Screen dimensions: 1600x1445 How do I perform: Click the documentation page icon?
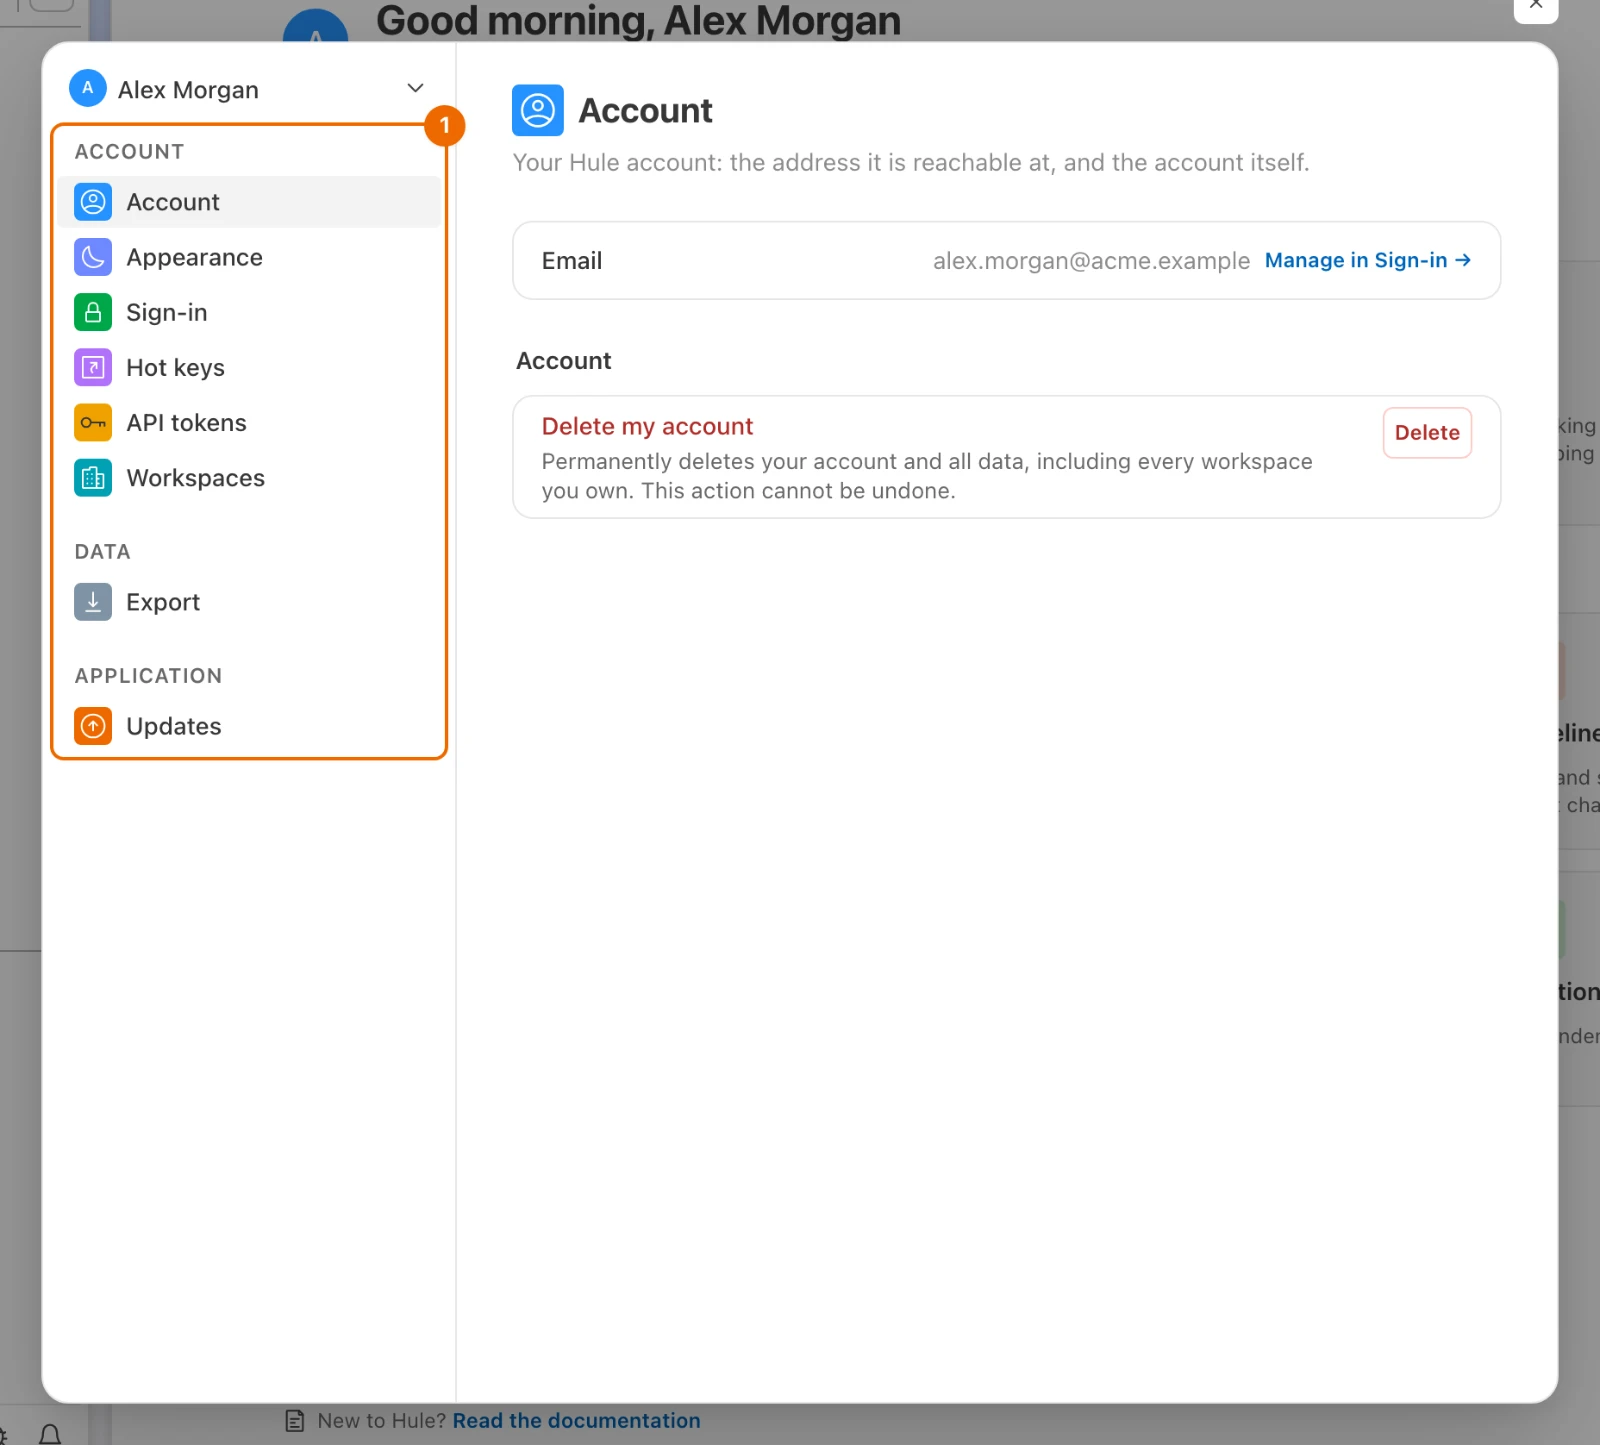tap(295, 1420)
